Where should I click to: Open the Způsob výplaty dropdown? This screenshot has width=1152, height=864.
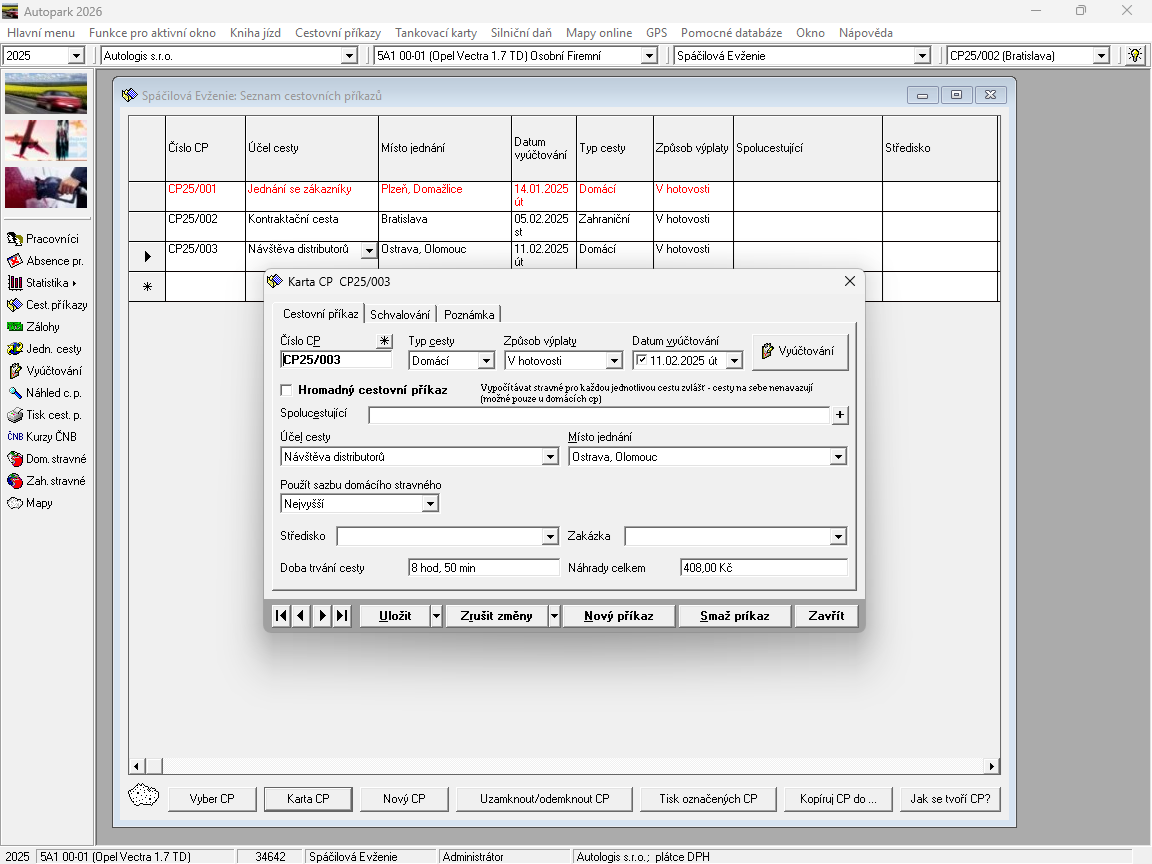(x=614, y=361)
